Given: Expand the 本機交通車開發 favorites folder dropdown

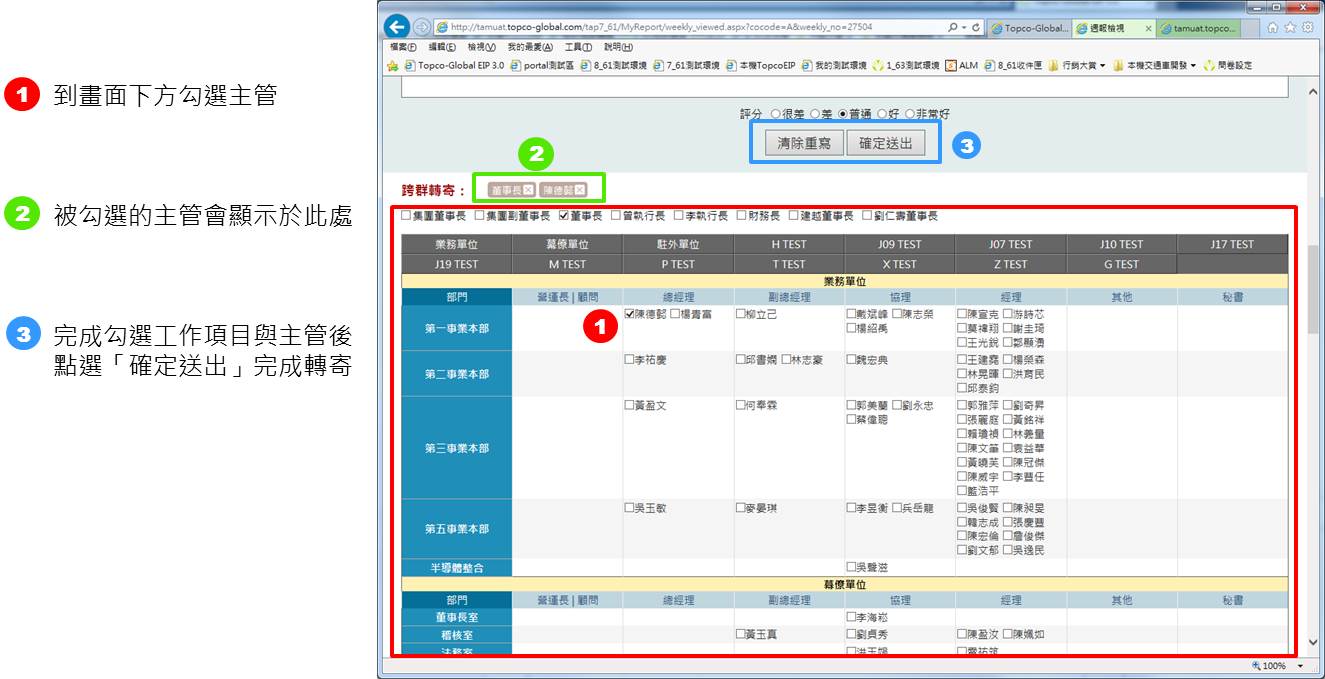Looking at the screenshot, I should click(x=1193, y=66).
